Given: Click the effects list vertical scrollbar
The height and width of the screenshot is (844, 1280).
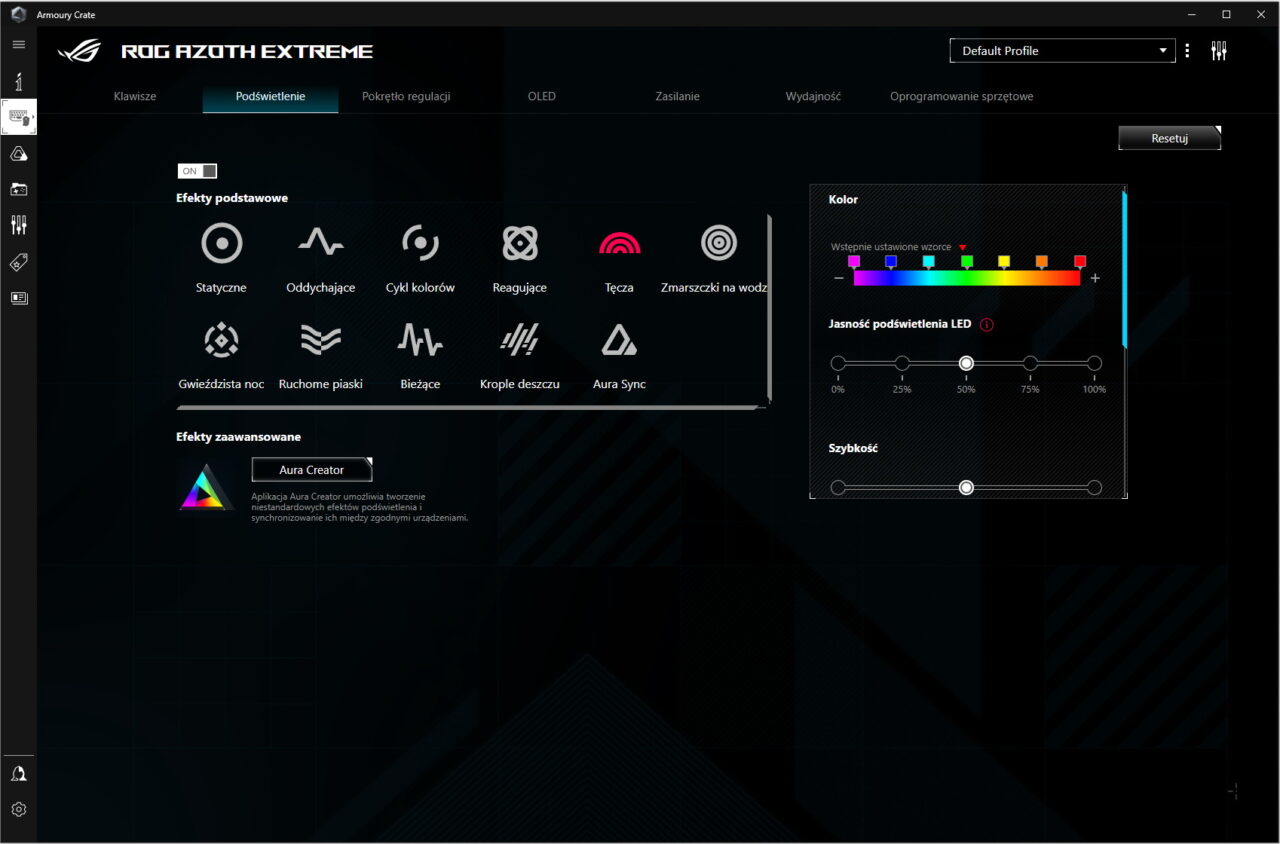Looking at the screenshot, I should click(x=769, y=308).
